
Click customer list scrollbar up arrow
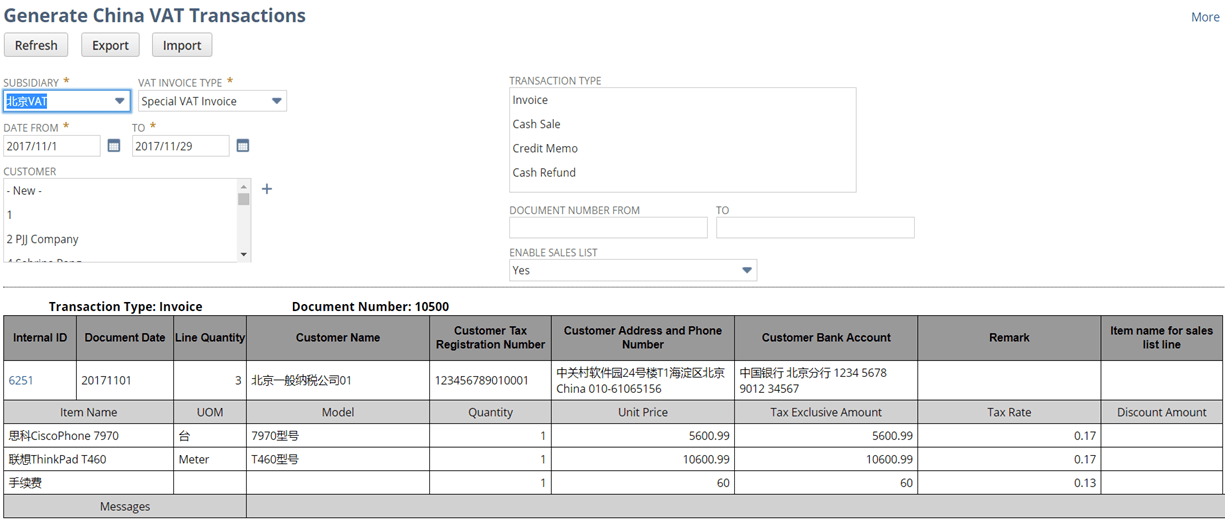244,185
